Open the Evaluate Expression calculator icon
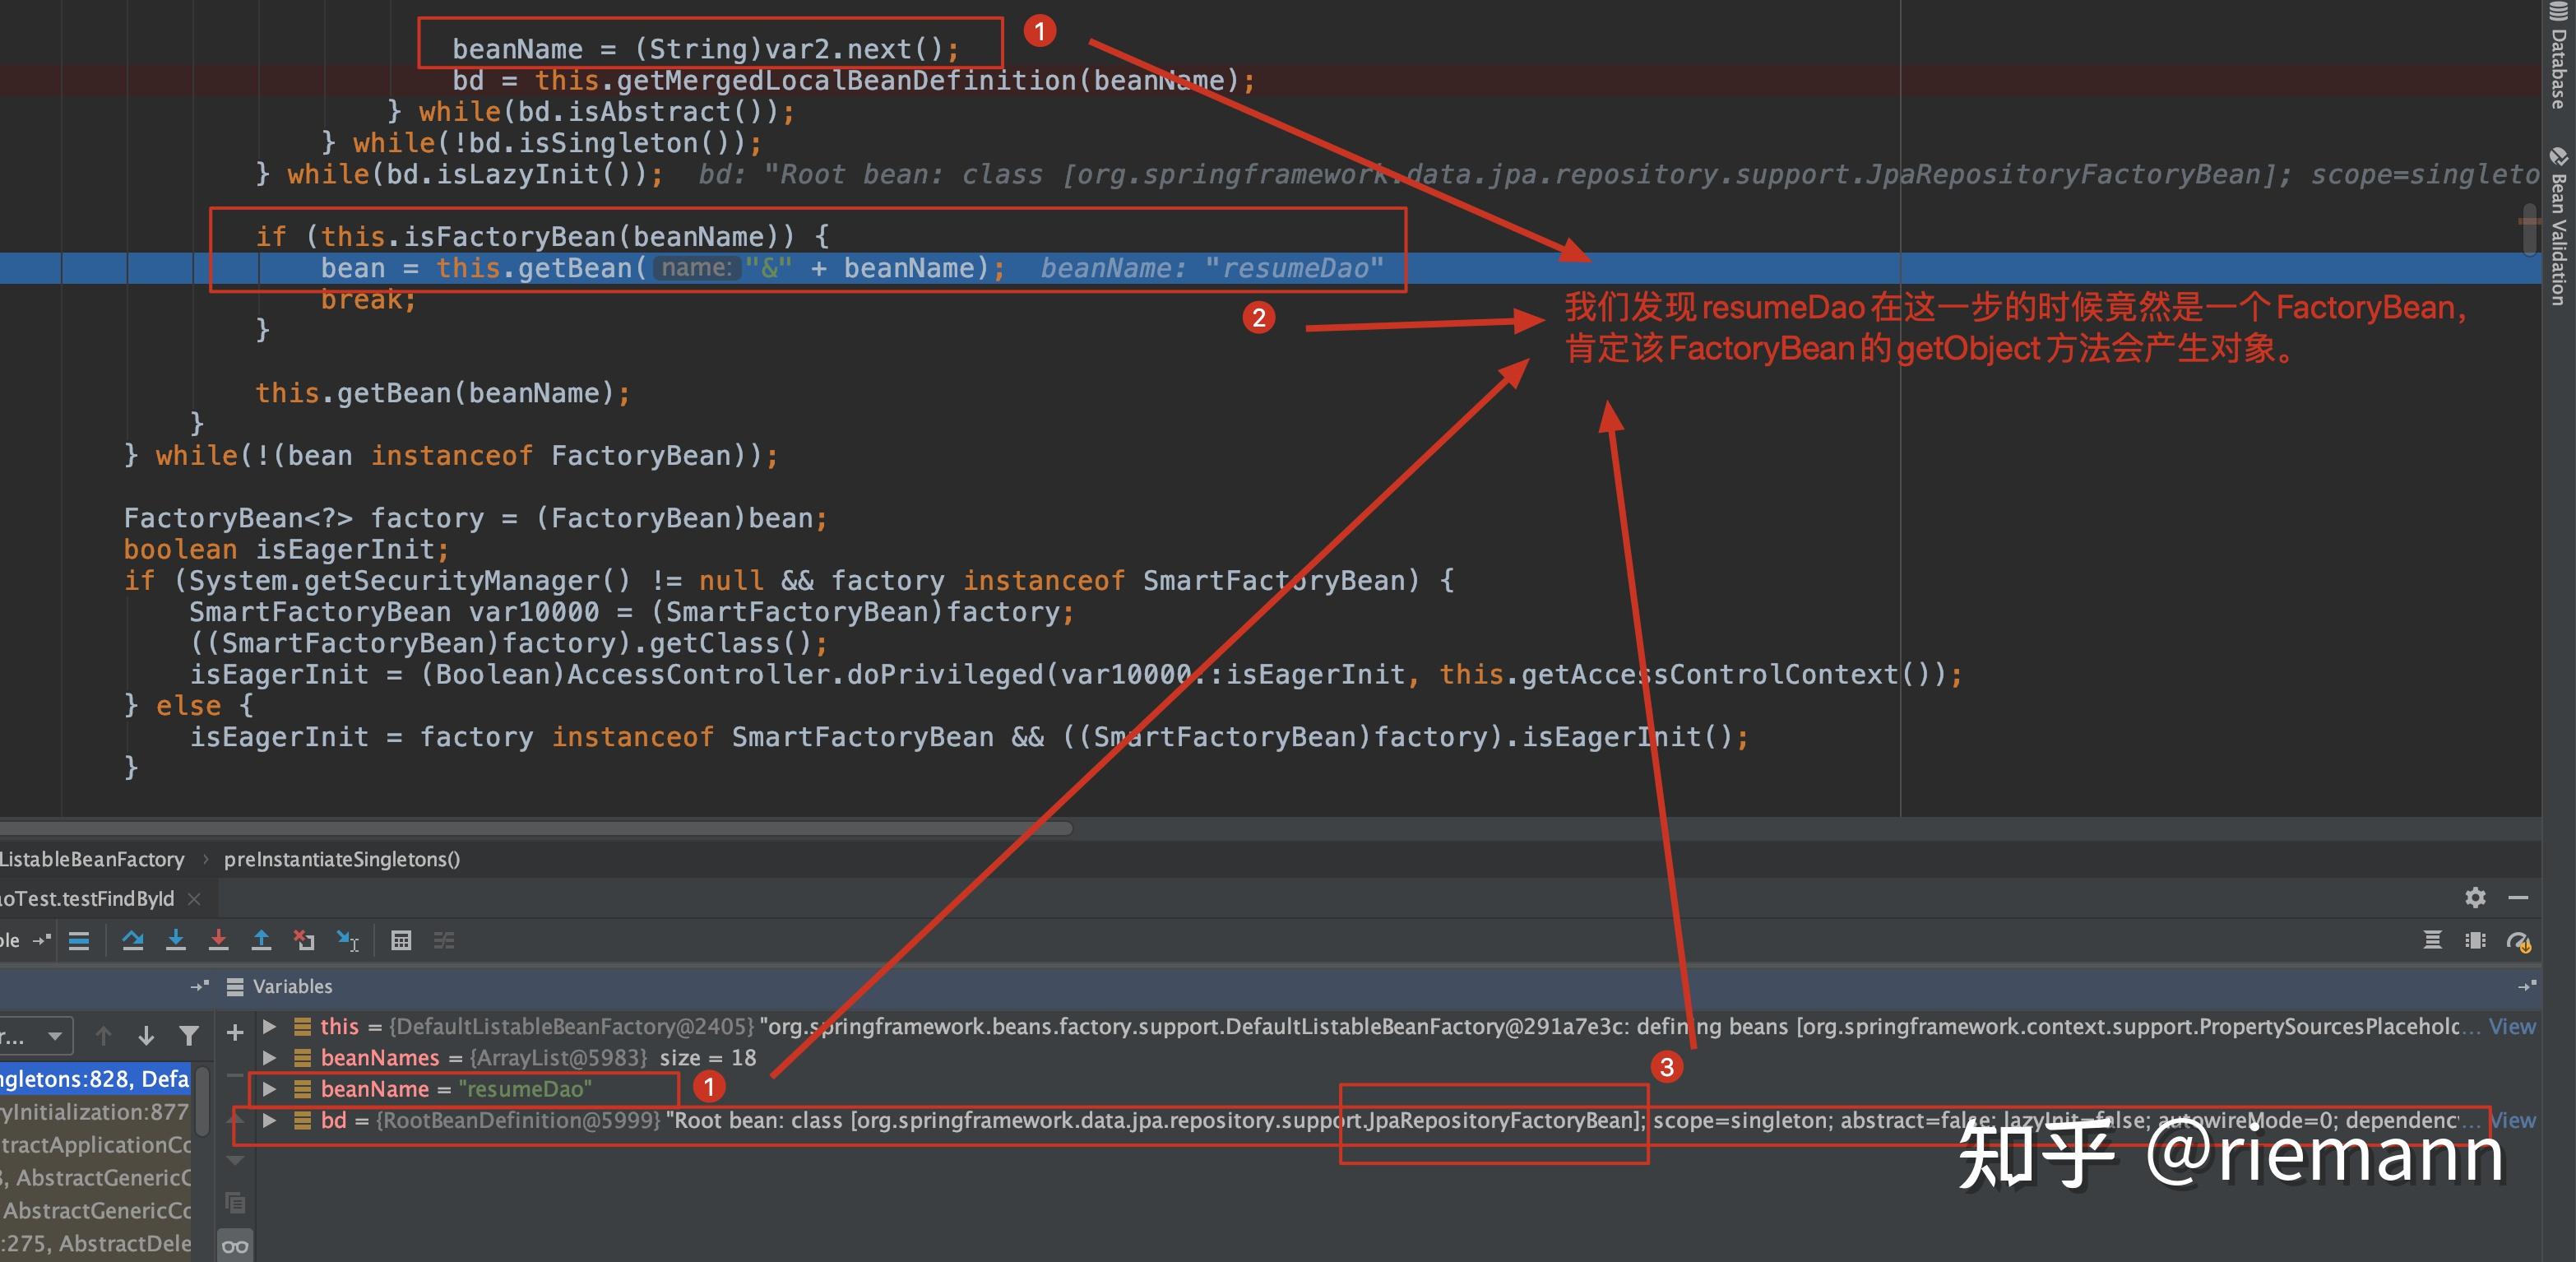This screenshot has width=2576, height=1262. 401,940
